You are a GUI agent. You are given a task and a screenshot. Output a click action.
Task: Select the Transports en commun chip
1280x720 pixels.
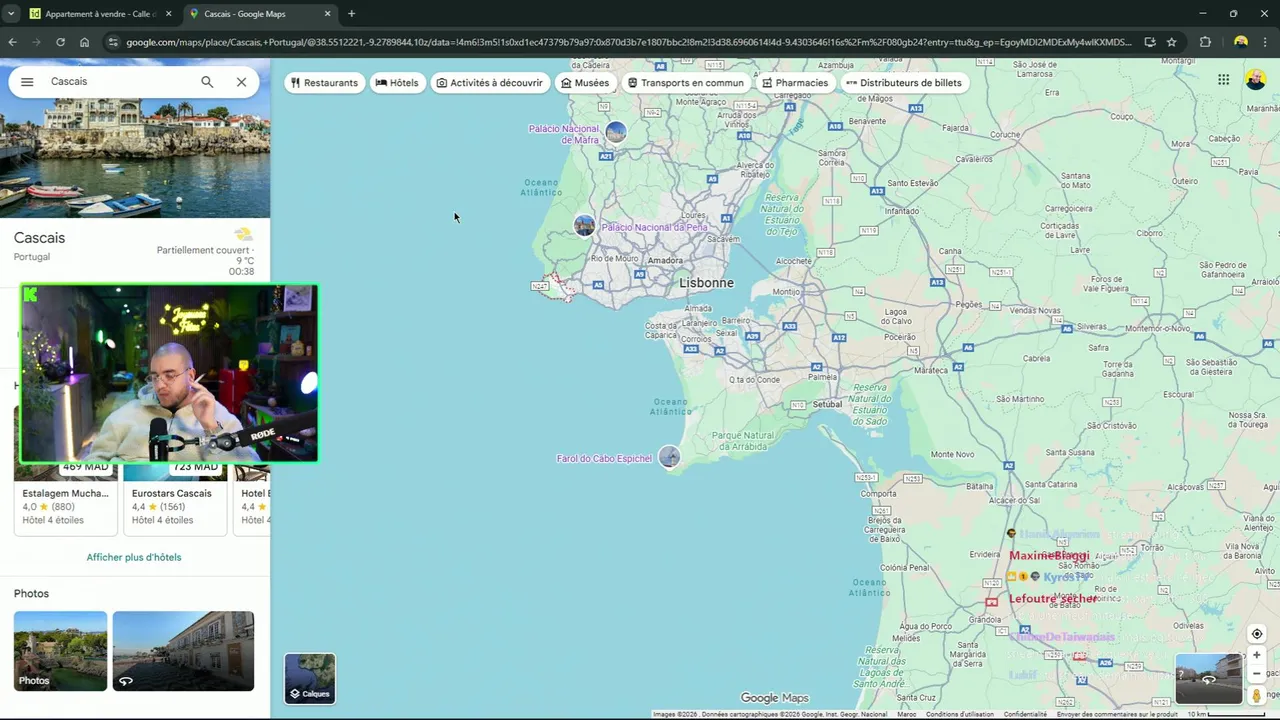point(685,83)
